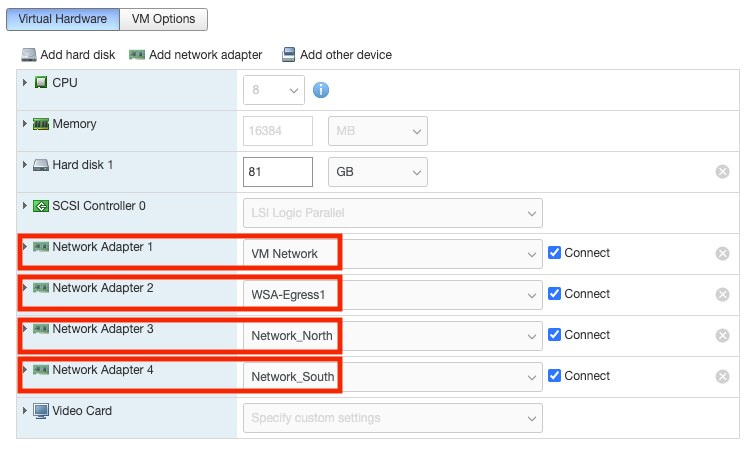Click the Add network adapter icon
This screenshot has width=749, height=450.
coord(137,55)
